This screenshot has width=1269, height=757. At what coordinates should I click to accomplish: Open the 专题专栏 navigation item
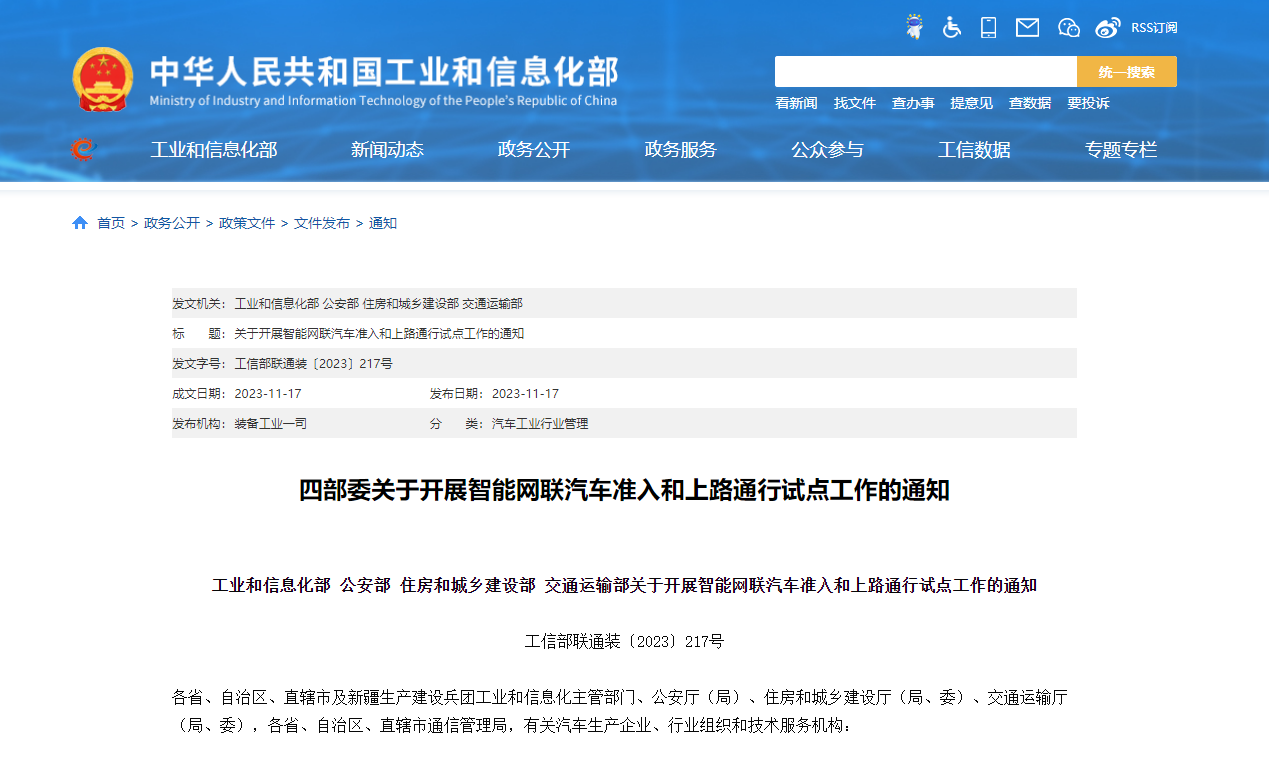[1121, 150]
